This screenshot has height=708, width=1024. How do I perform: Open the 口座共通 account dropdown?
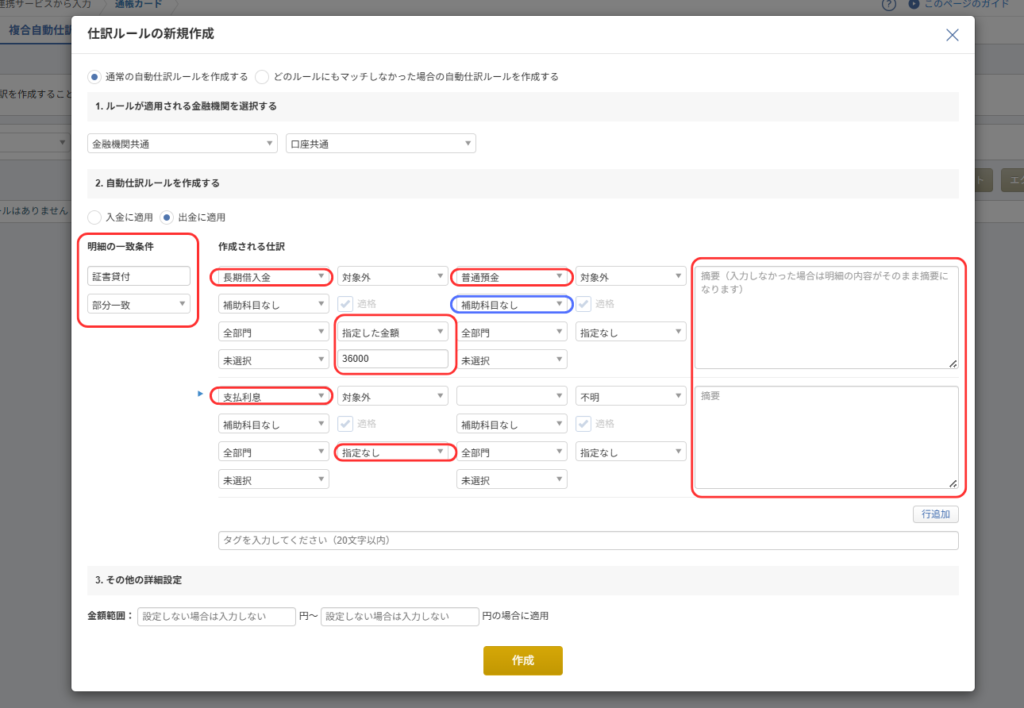[x=380, y=144]
